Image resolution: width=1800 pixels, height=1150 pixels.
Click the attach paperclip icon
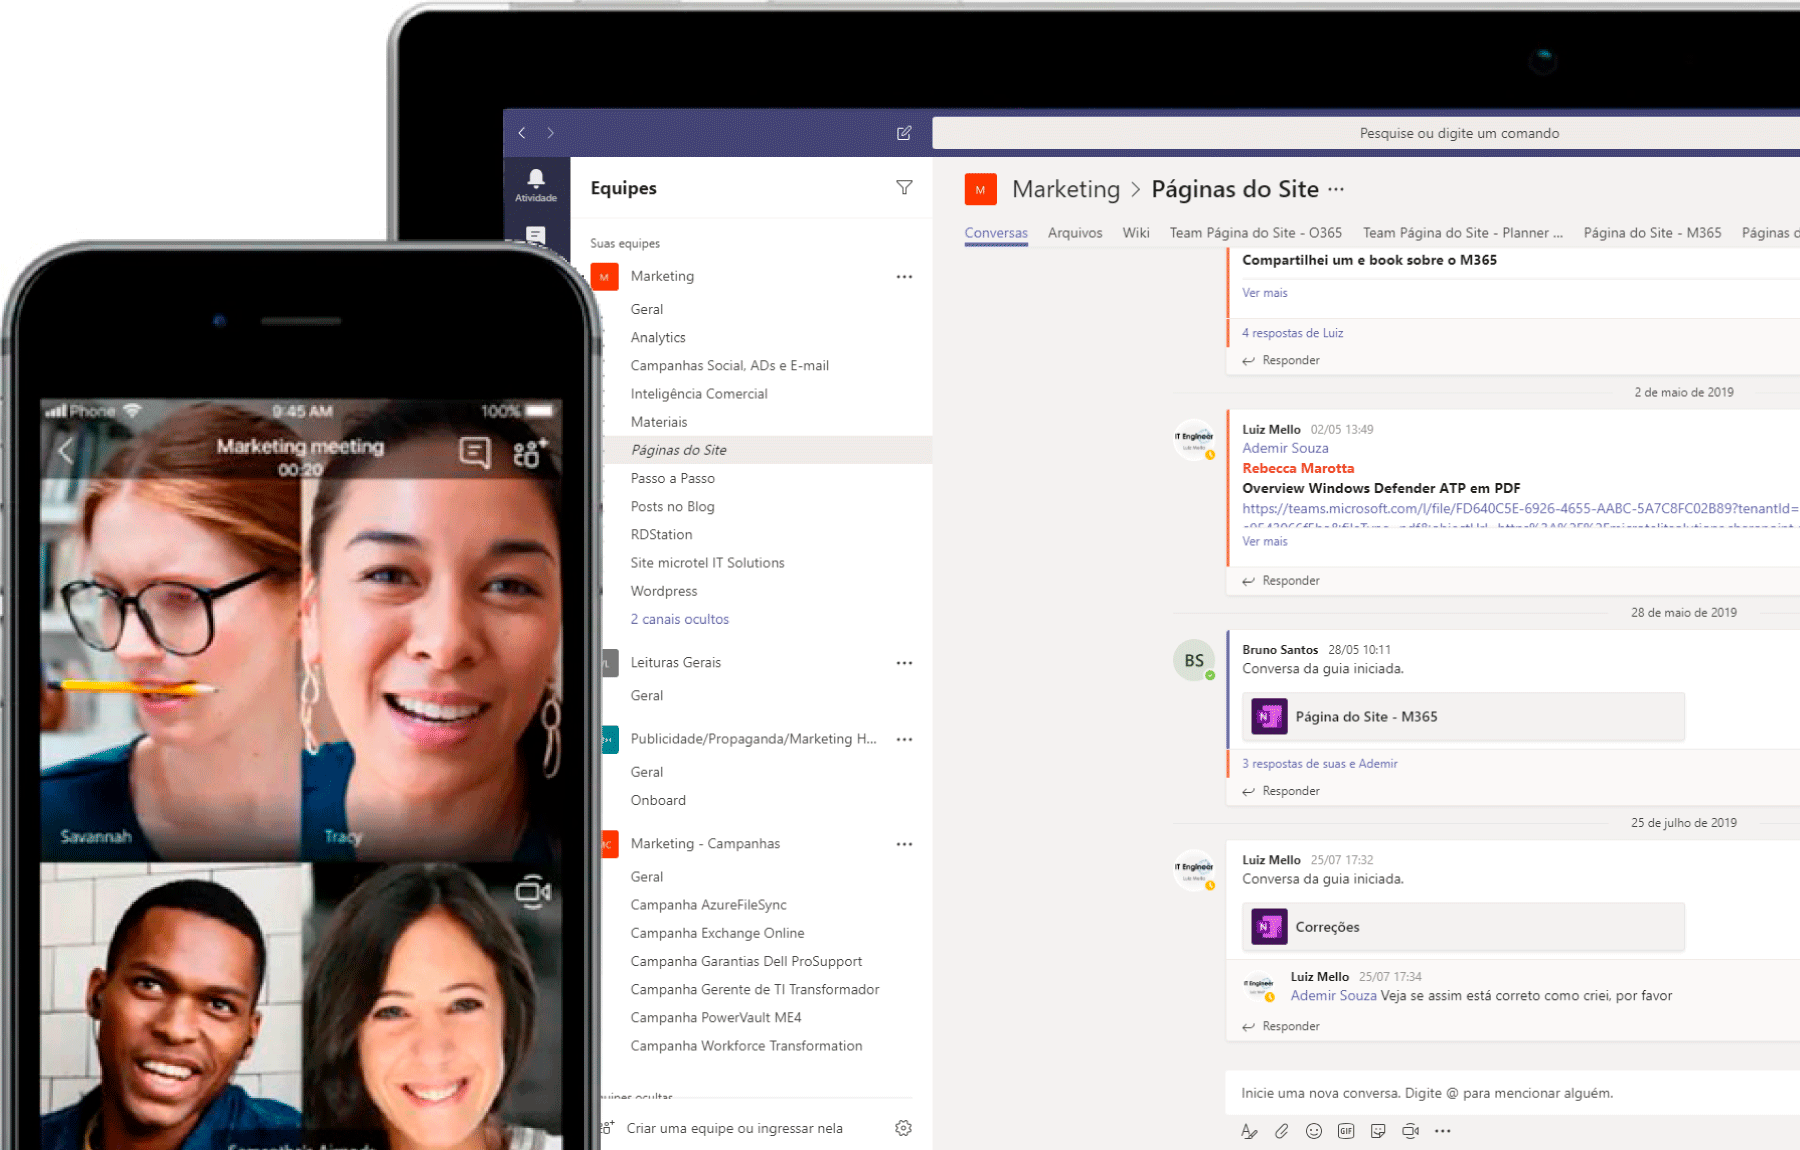pyautogui.click(x=1281, y=1131)
